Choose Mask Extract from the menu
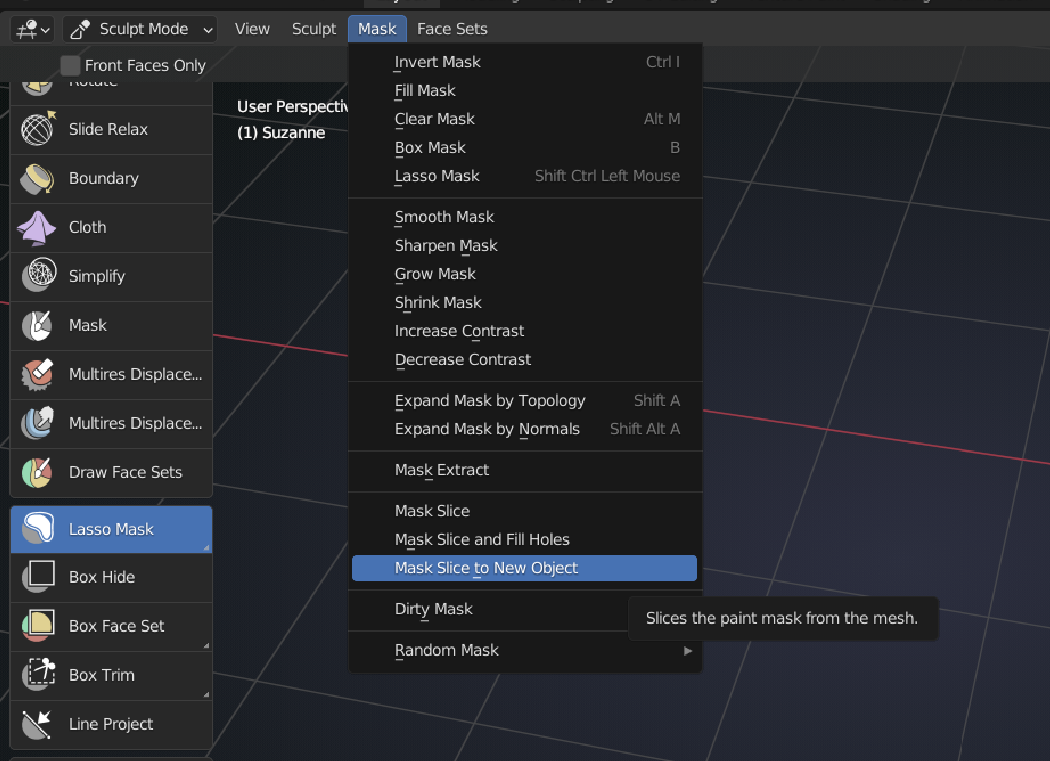The width and height of the screenshot is (1050, 761). pos(442,470)
